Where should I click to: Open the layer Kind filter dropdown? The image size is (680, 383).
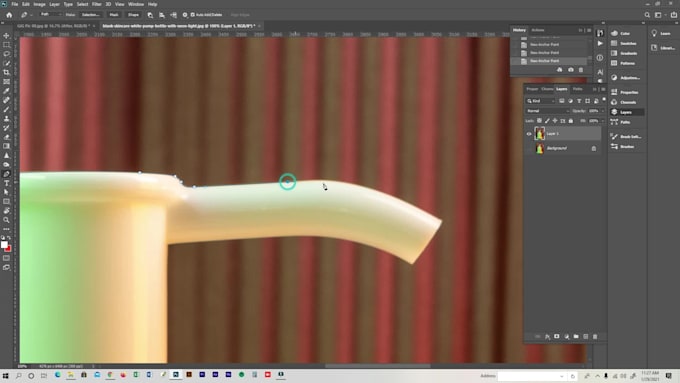[540, 101]
